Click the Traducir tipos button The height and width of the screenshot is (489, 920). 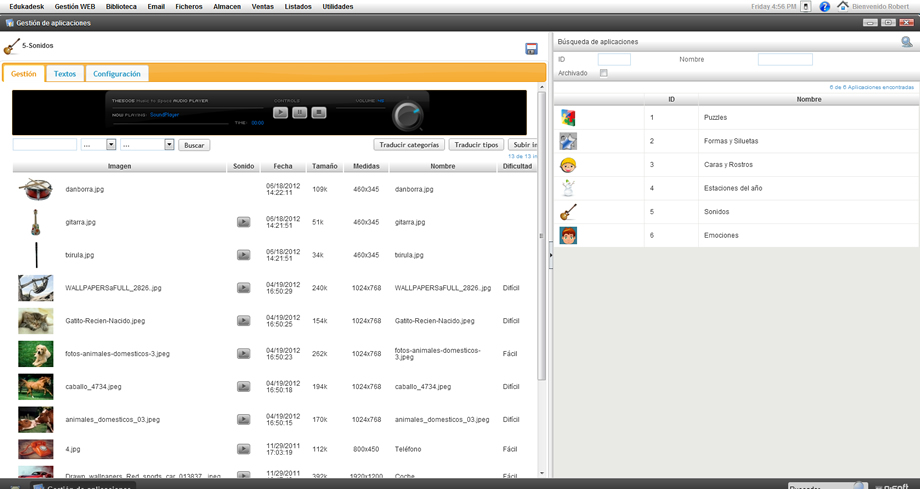[x=476, y=144]
